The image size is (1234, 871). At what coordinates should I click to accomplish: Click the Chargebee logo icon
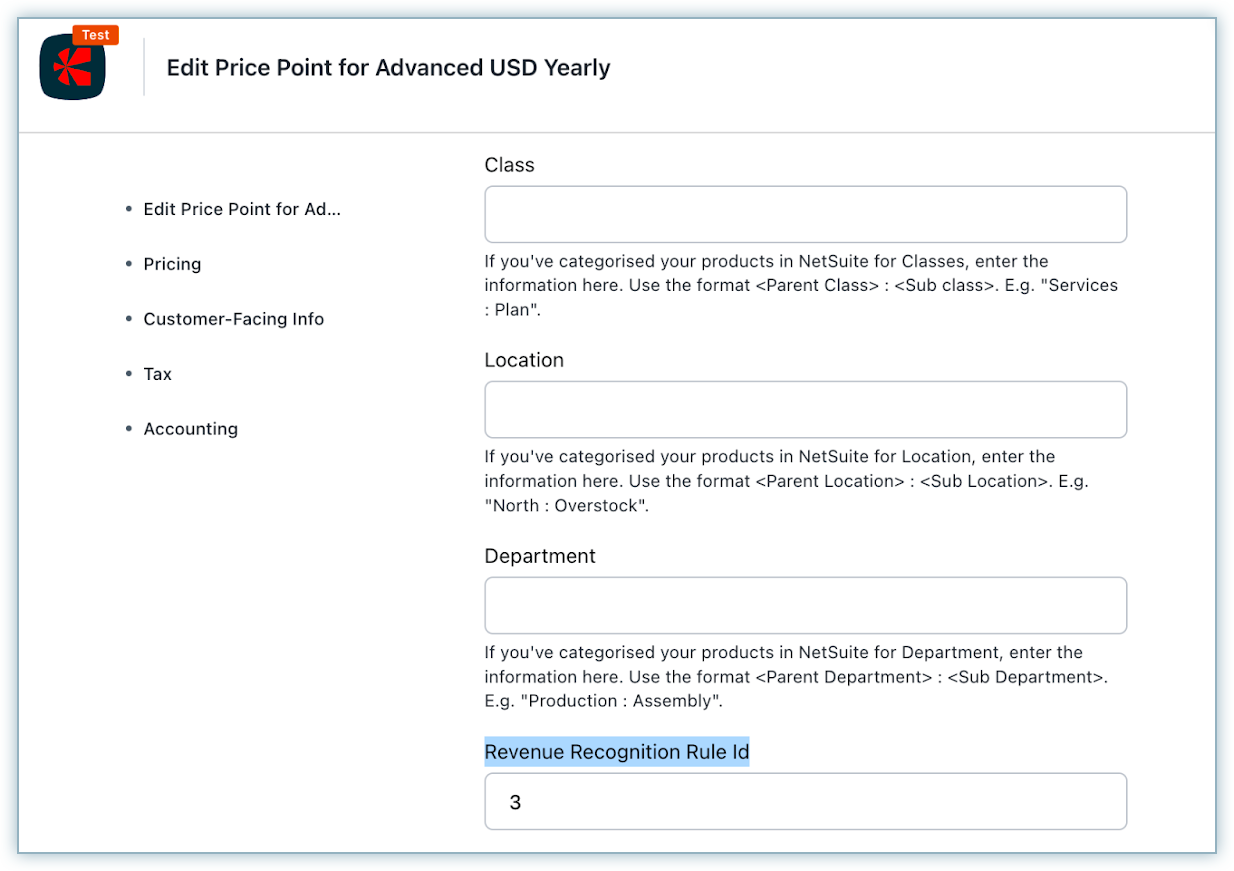(x=72, y=69)
